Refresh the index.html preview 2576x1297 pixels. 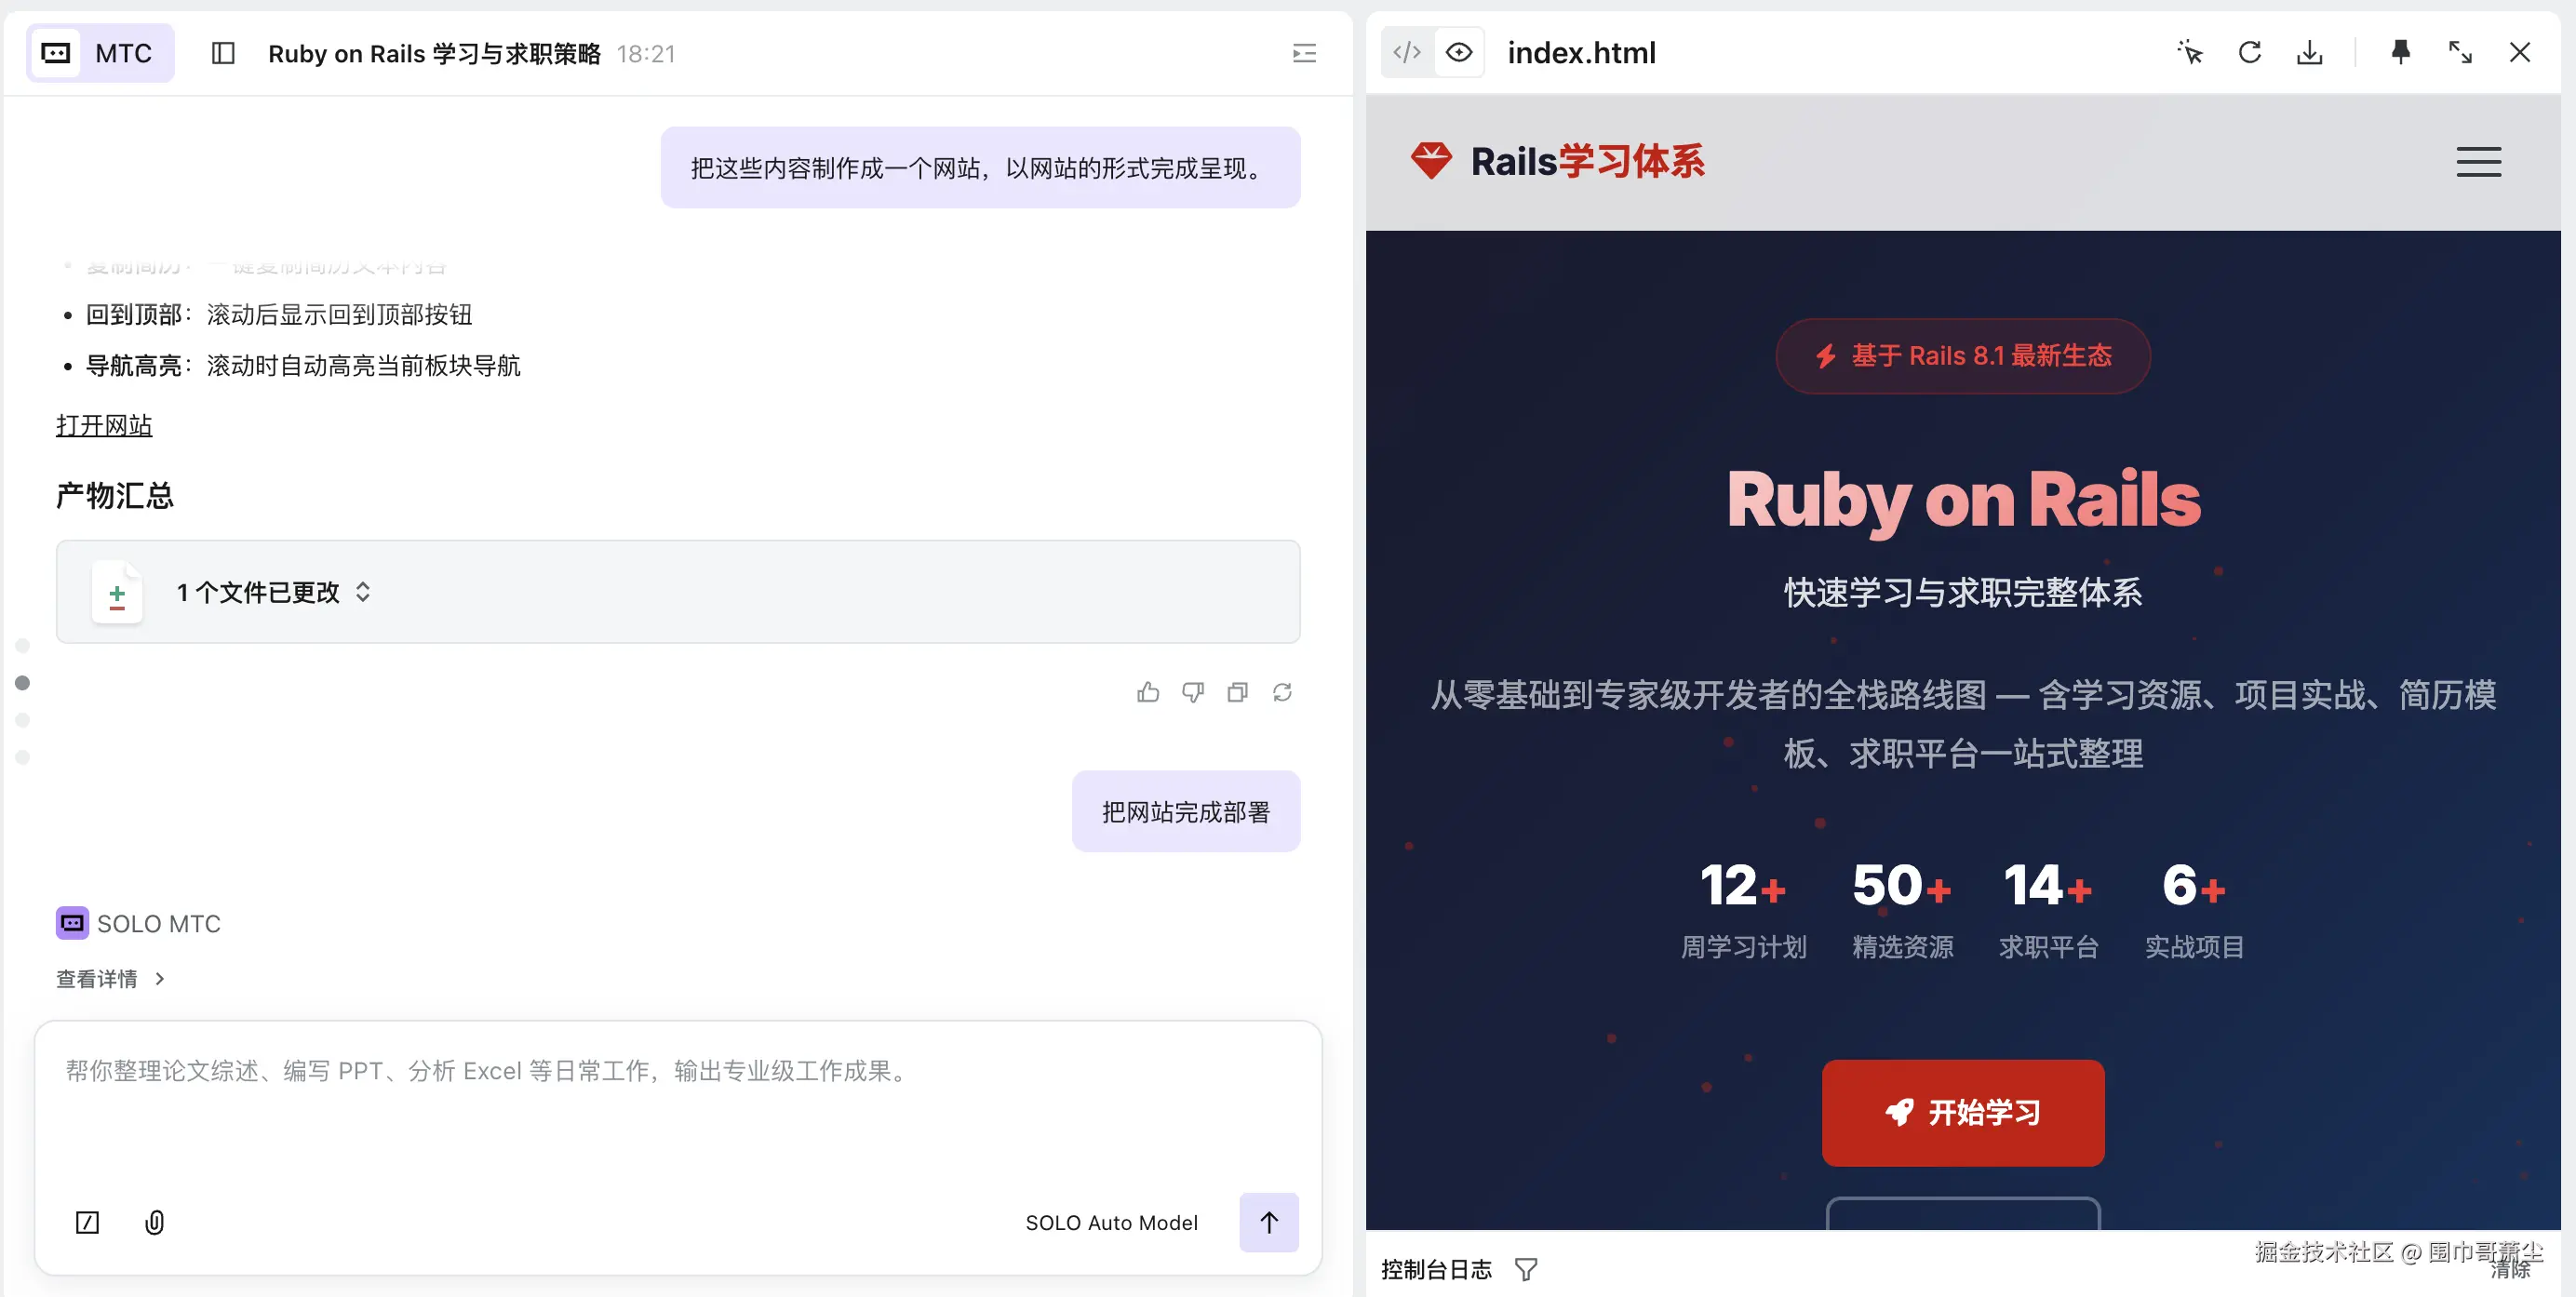(2249, 52)
